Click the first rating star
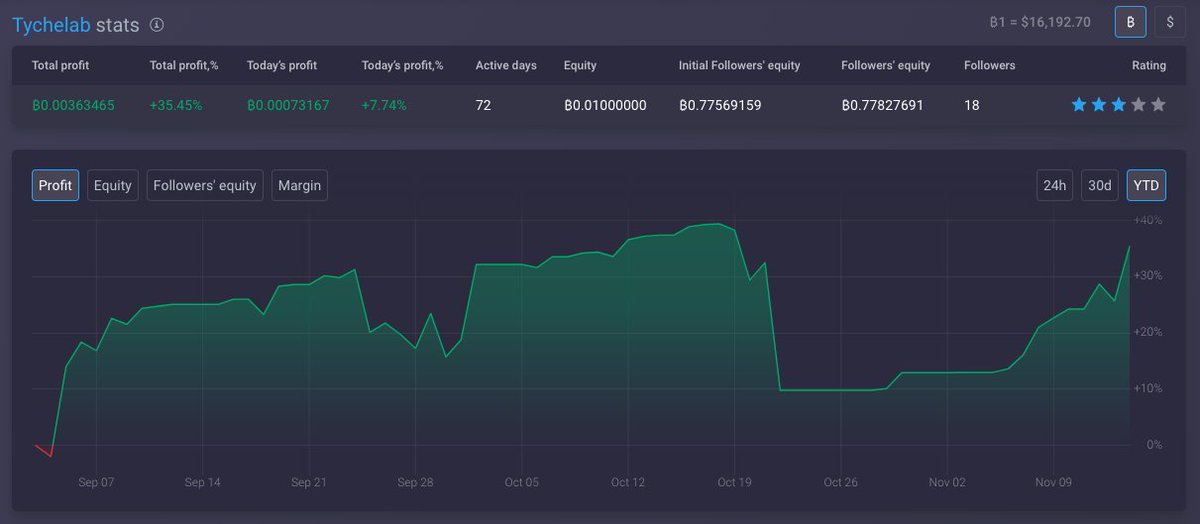The image size is (1200, 524). click(1079, 104)
